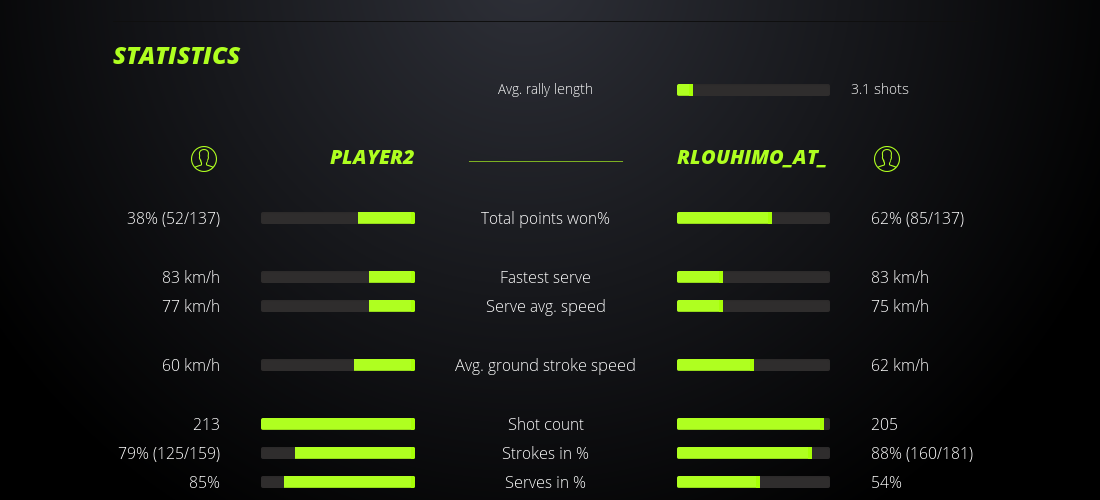Click the 38% (52/137) points value

click(174, 218)
